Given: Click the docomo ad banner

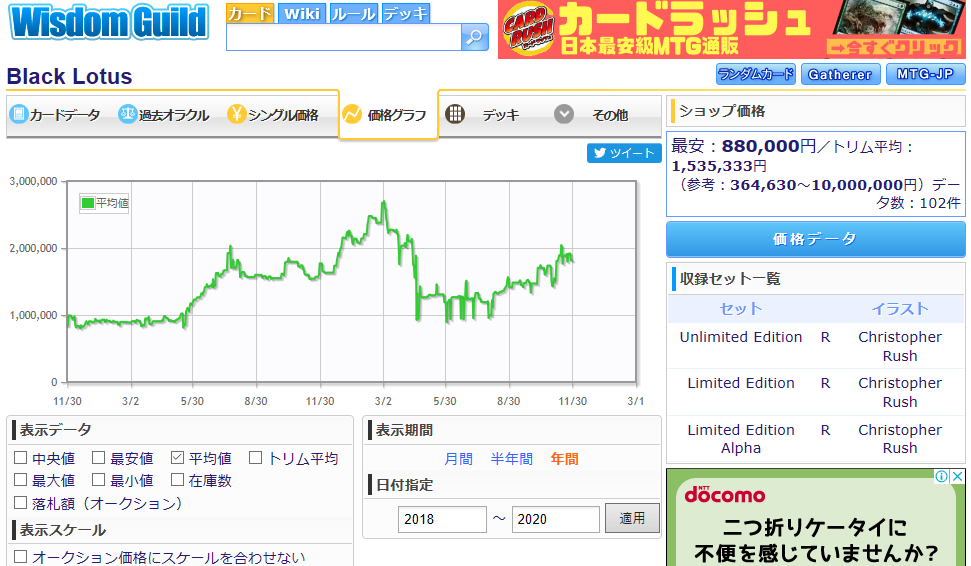Looking at the screenshot, I should 816,517.
